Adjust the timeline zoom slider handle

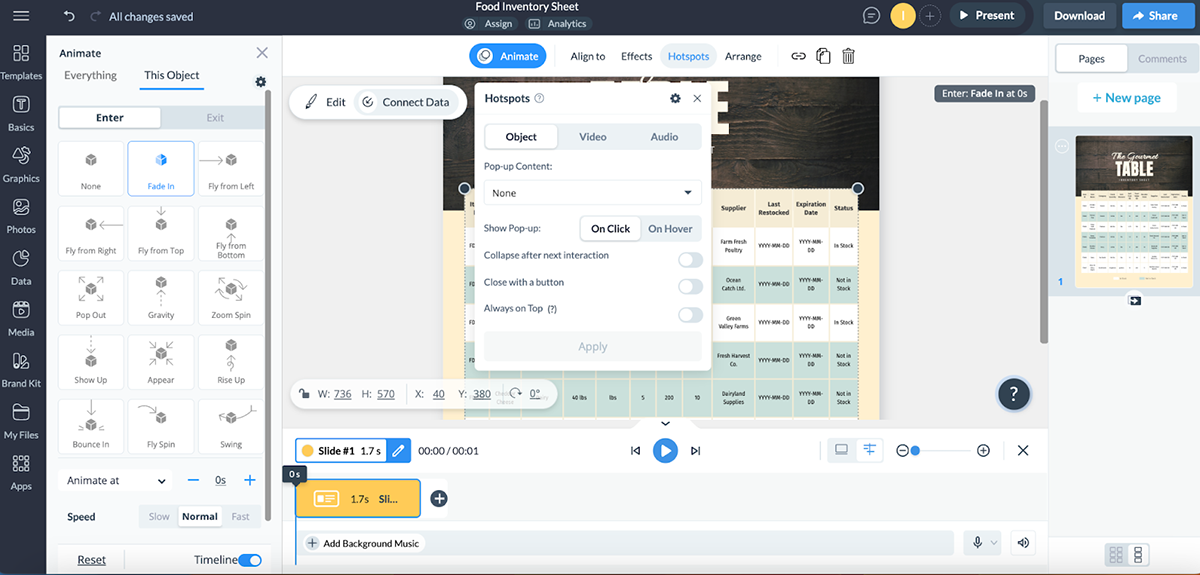click(915, 451)
